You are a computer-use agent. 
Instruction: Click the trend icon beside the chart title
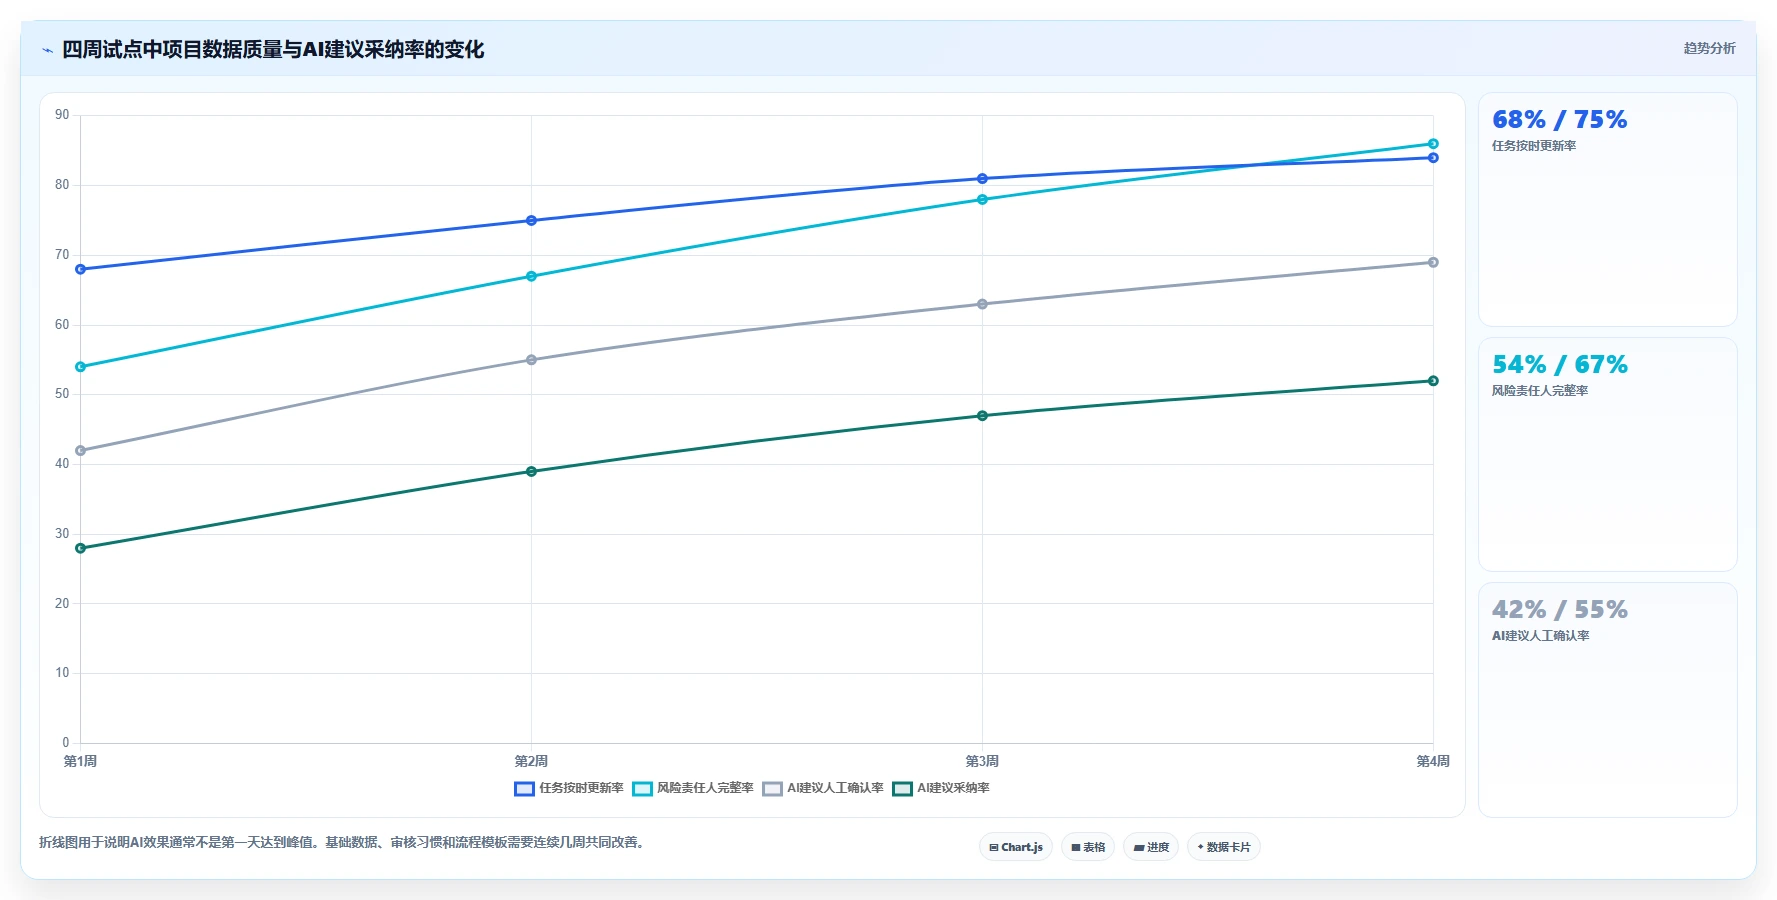point(47,50)
